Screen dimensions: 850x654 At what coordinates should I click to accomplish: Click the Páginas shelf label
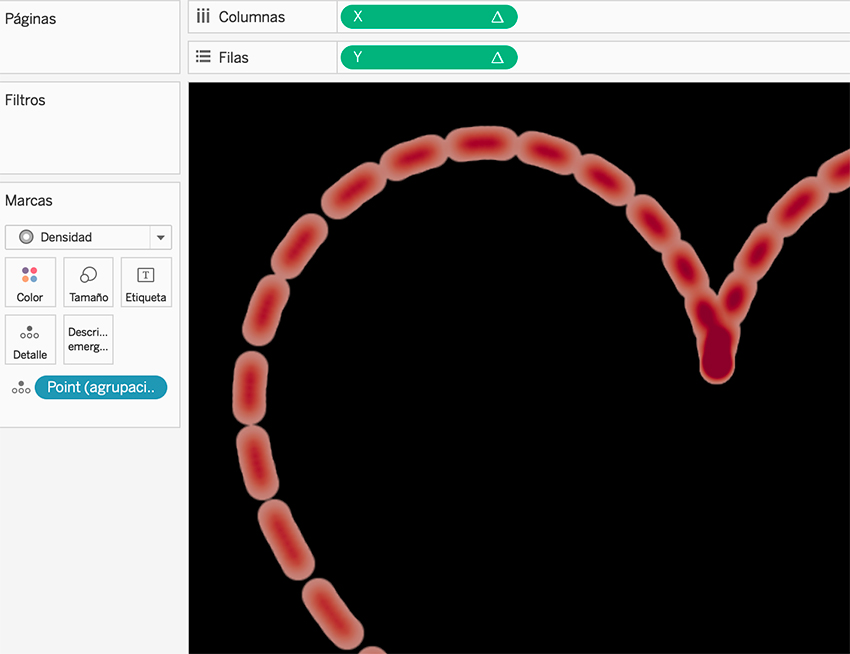[30, 19]
